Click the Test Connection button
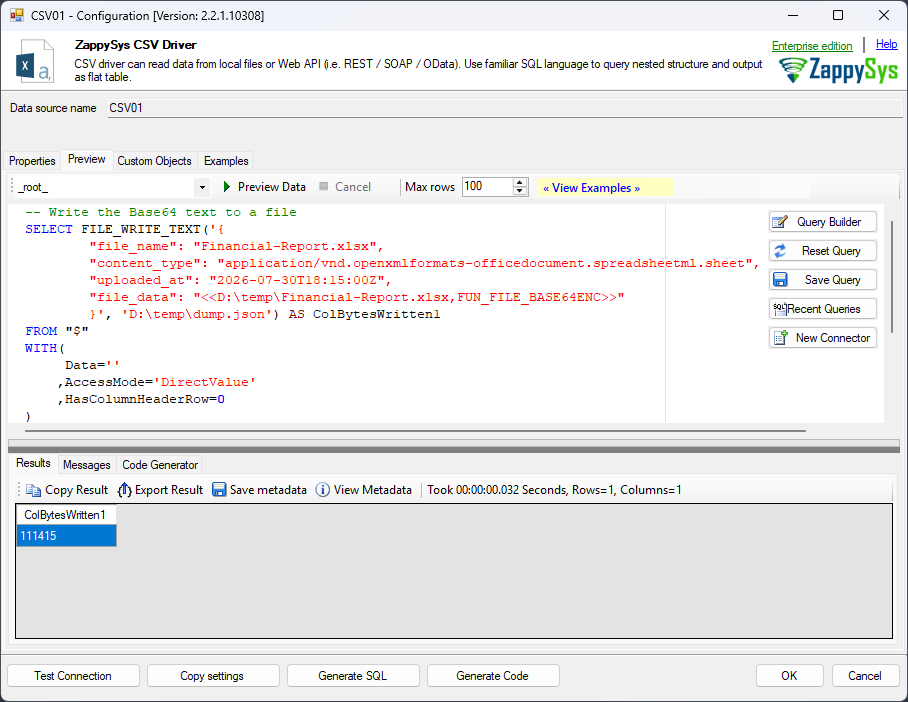Viewport: 908px width, 702px height. tap(73, 676)
